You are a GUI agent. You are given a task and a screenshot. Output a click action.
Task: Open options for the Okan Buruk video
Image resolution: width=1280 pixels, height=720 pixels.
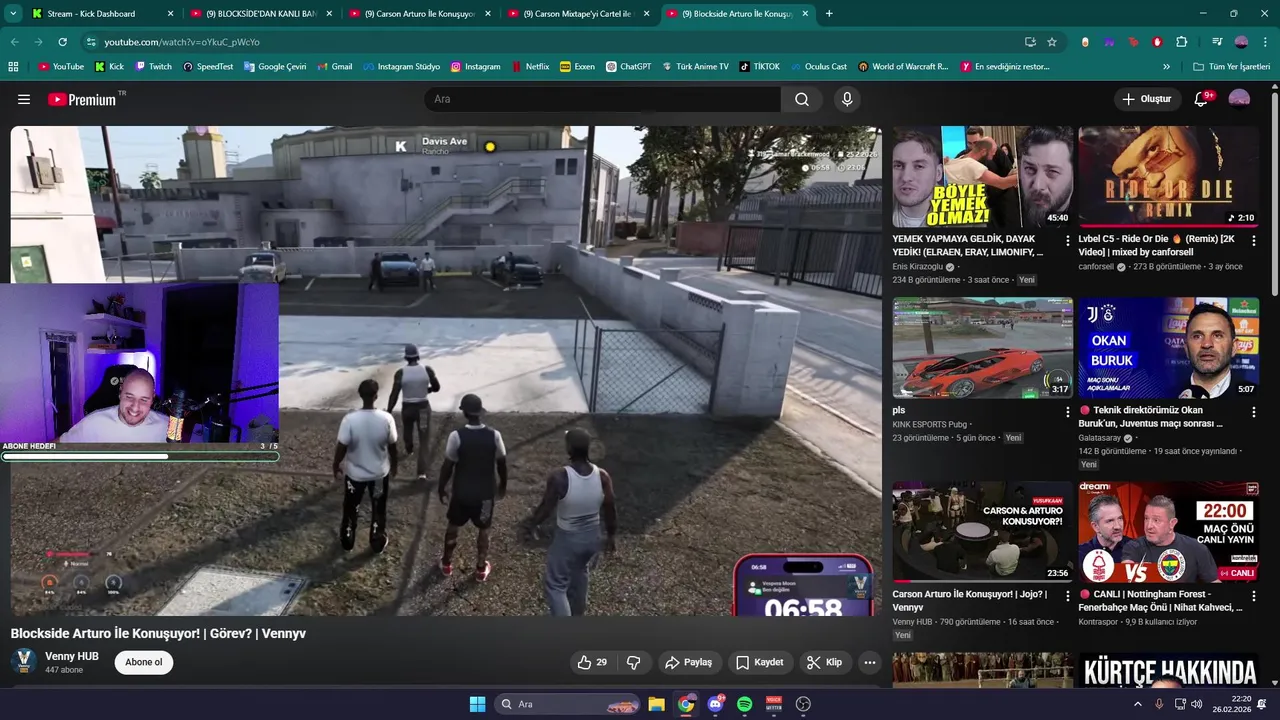(x=1254, y=411)
